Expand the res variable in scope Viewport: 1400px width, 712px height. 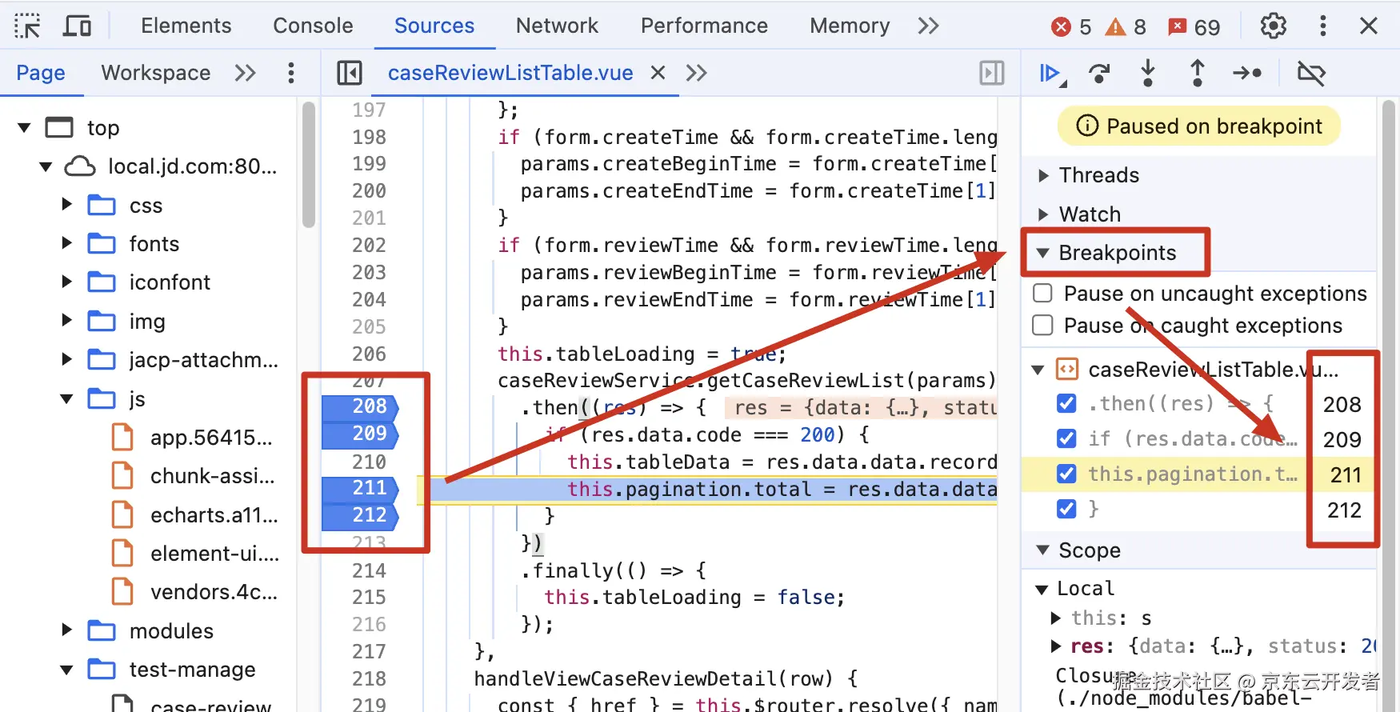(1057, 647)
